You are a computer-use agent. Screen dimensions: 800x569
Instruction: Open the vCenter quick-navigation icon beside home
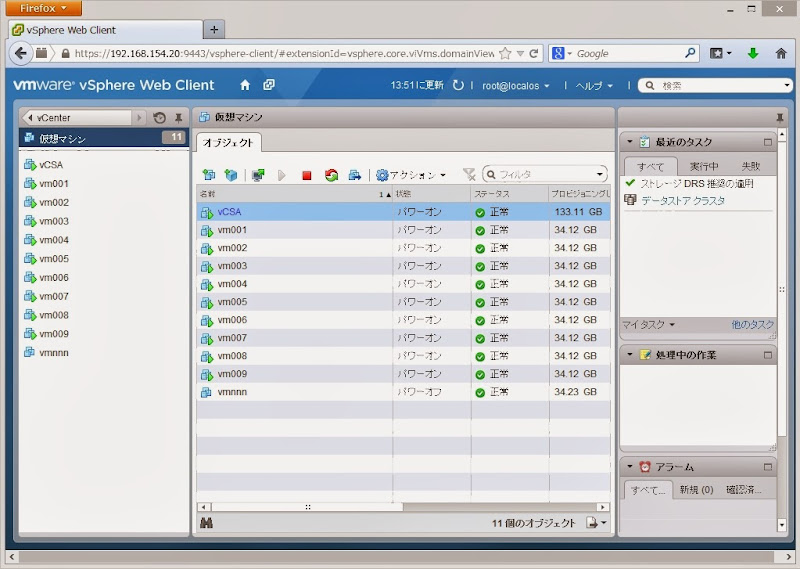tap(269, 85)
